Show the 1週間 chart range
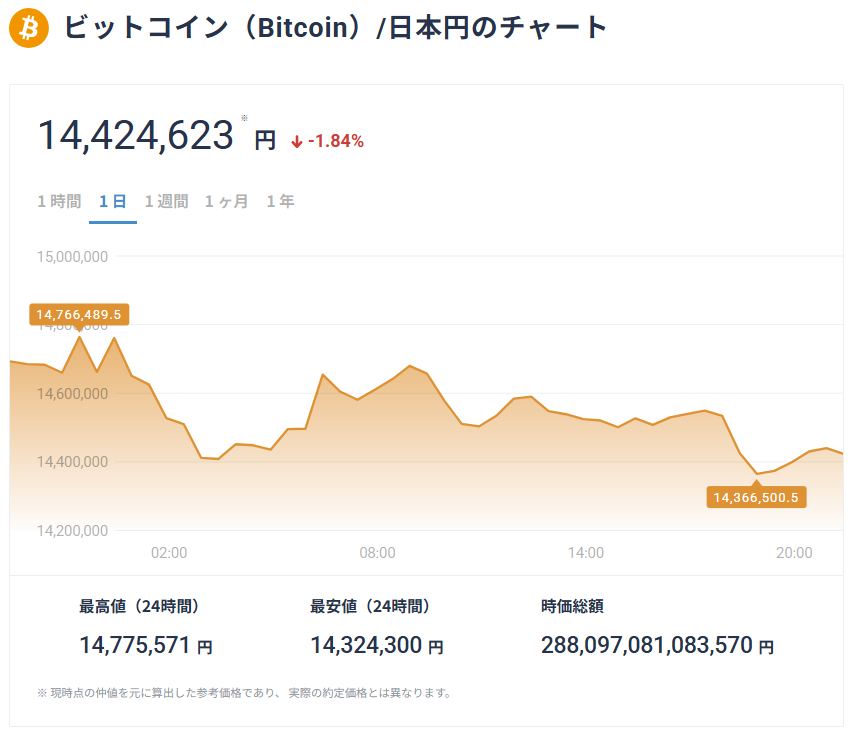Image resolution: width=850 pixels, height=731 pixels. click(x=166, y=201)
